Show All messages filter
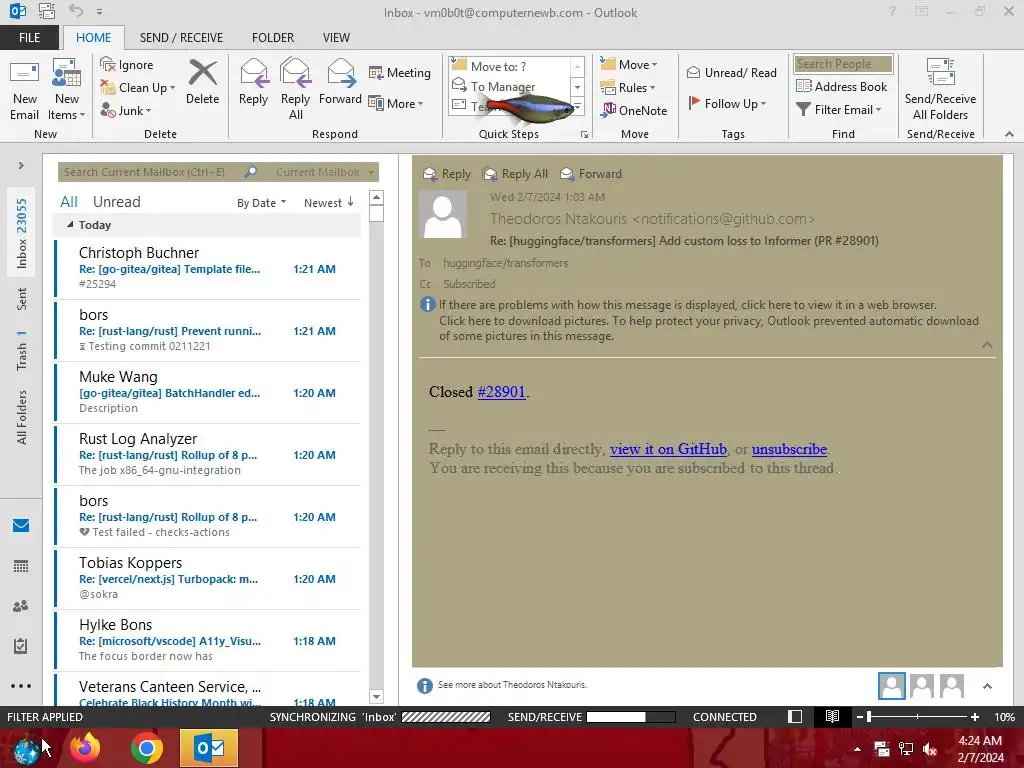The width and height of the screenshot is (1024, 768). (x=69, y=202)
